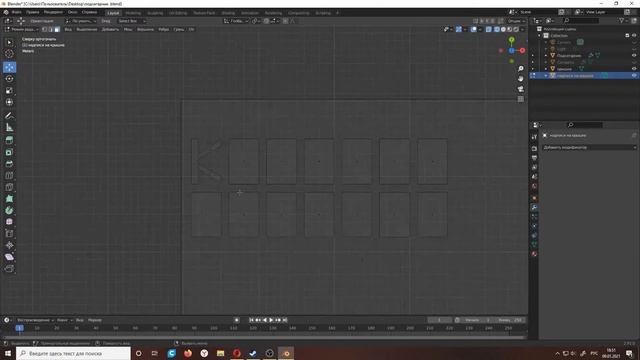Screen dimensions: 640x360
Task: Open the outliner filter dropdown
Action: point(623,20)
